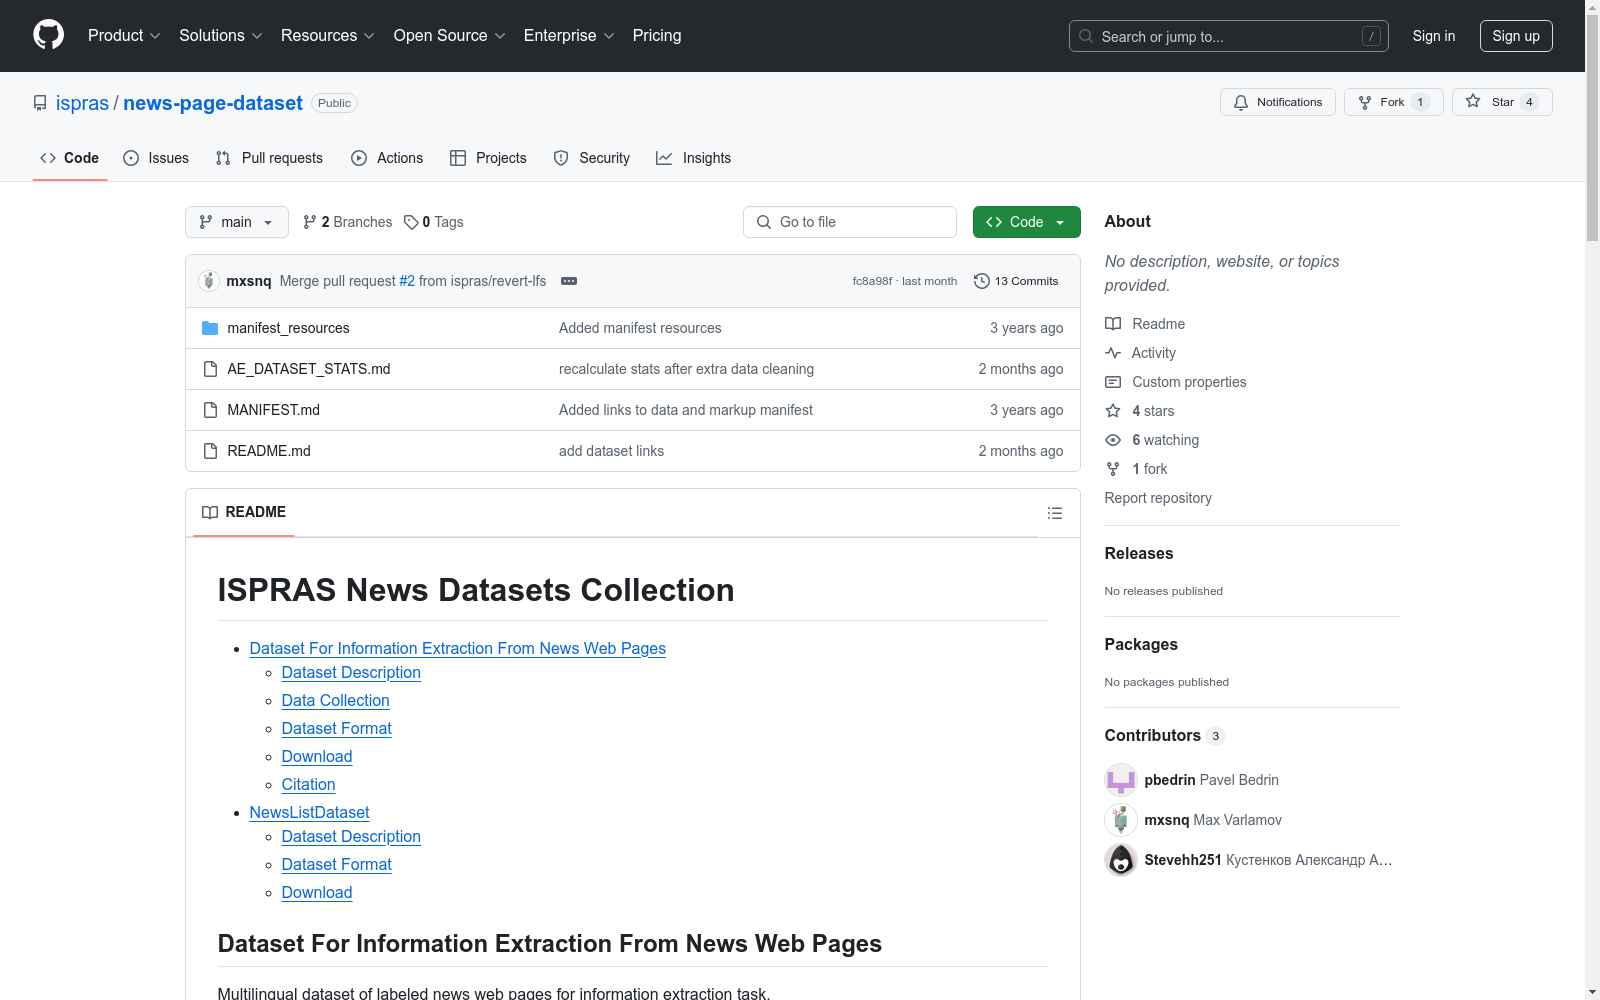
Task: Go to the Actions tab
Action: click(x=387, y=158)
